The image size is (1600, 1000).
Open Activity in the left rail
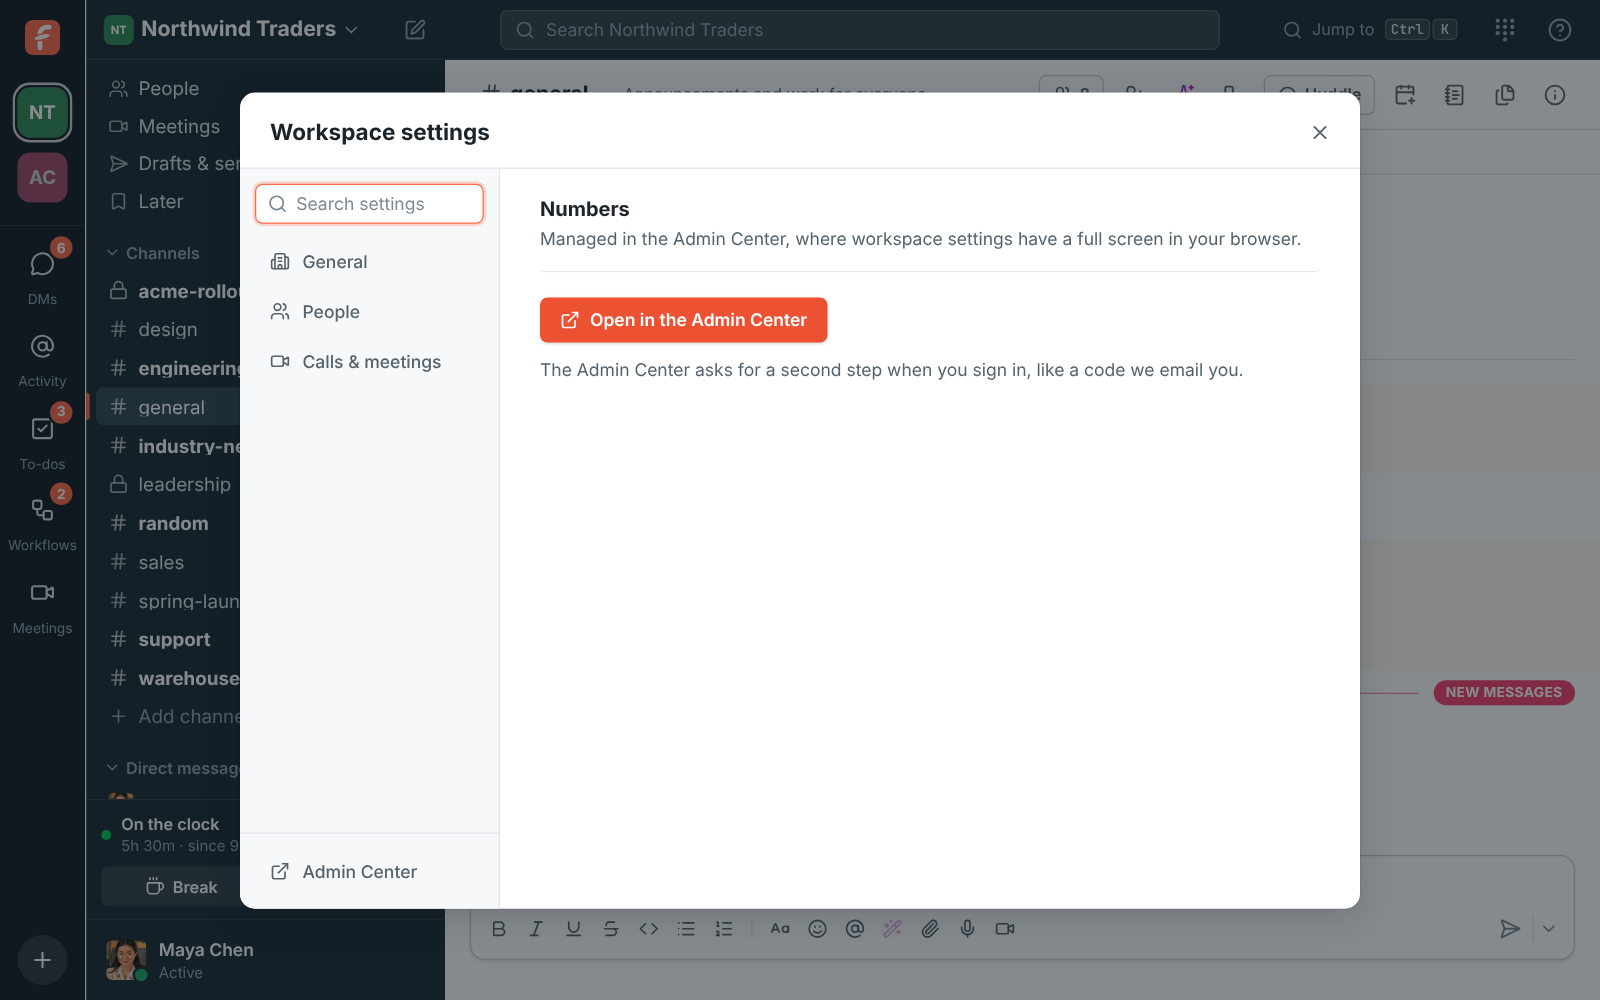tap(42, 358)
